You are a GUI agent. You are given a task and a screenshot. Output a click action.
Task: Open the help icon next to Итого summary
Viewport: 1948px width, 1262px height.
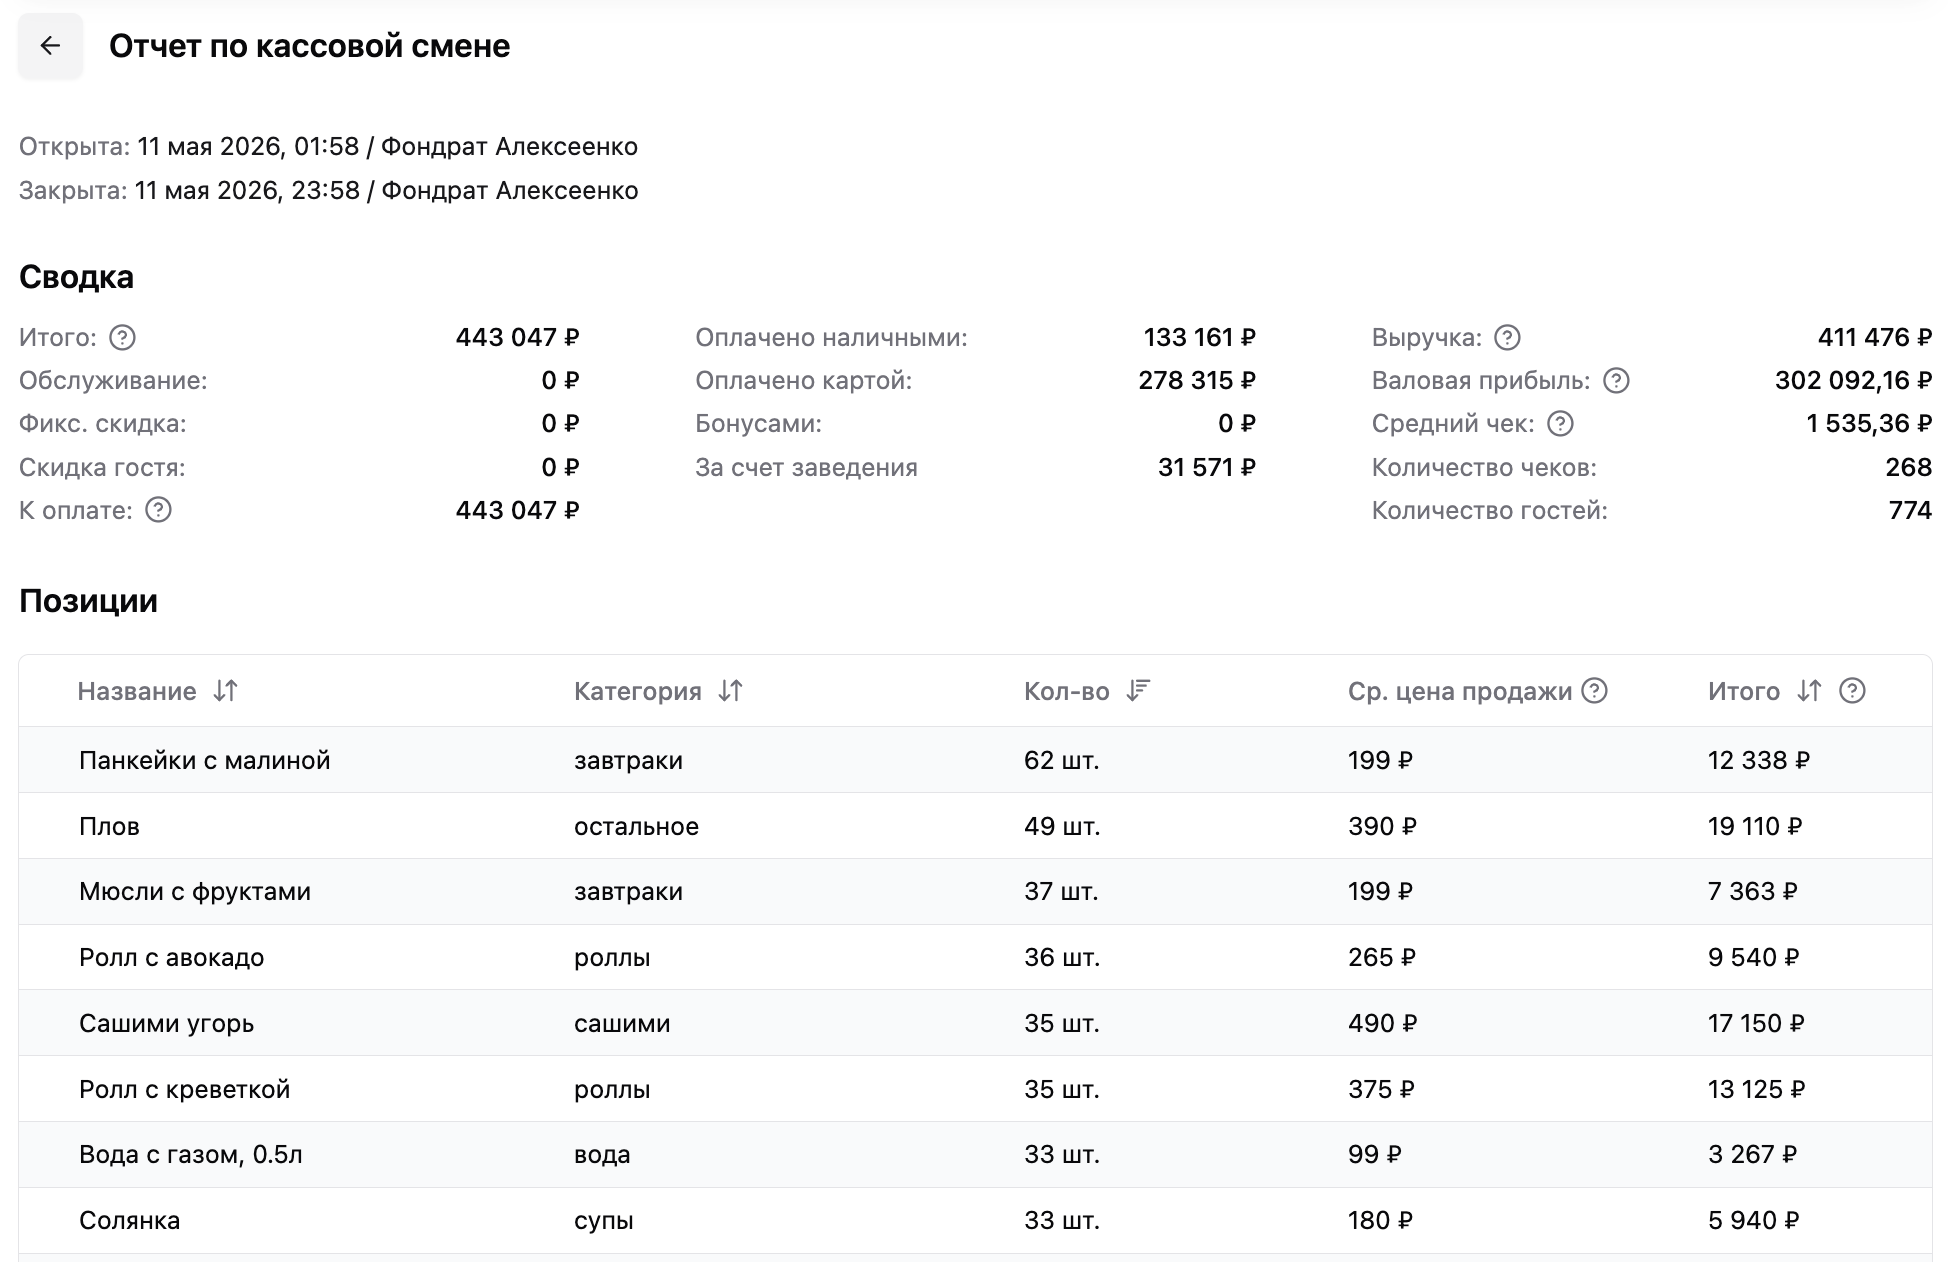click(x=122, y=338)
